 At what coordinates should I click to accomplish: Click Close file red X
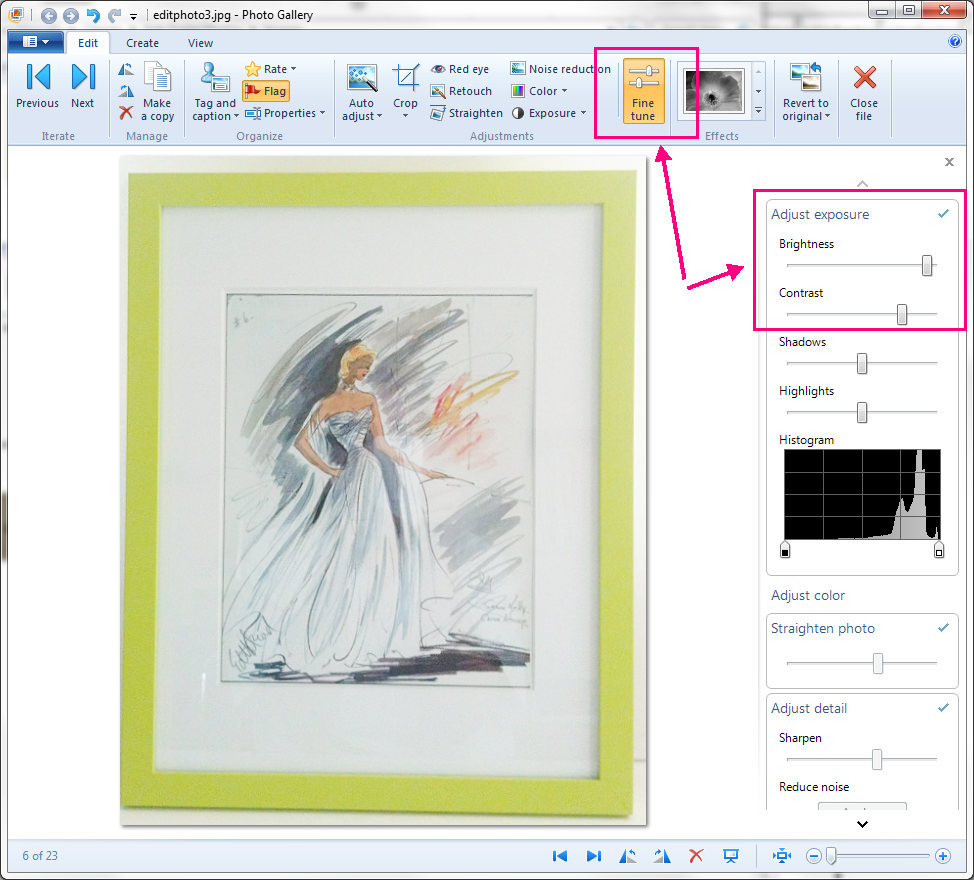[x=864, y=78]
